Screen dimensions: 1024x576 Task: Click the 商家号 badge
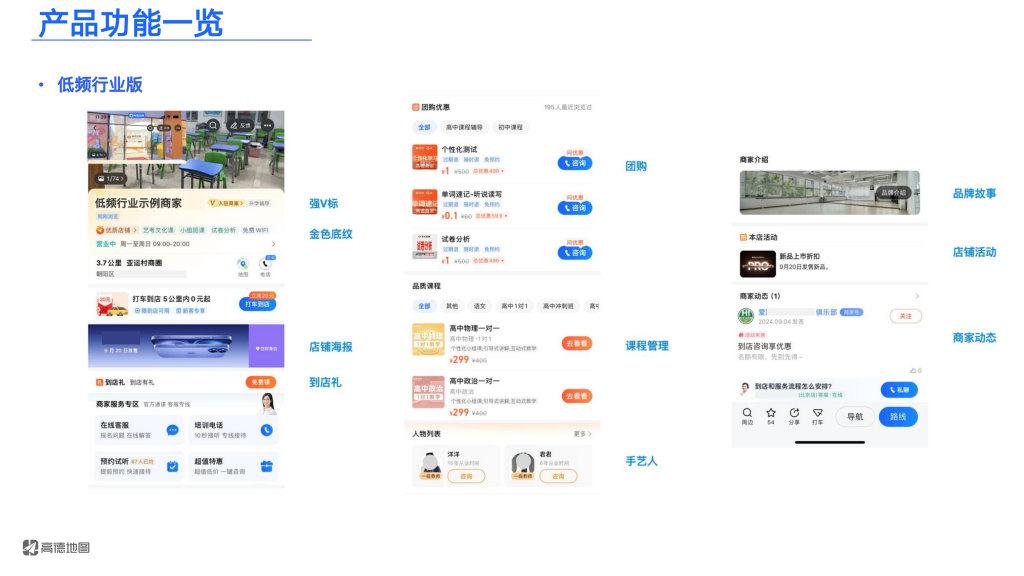tap(852, 312)
